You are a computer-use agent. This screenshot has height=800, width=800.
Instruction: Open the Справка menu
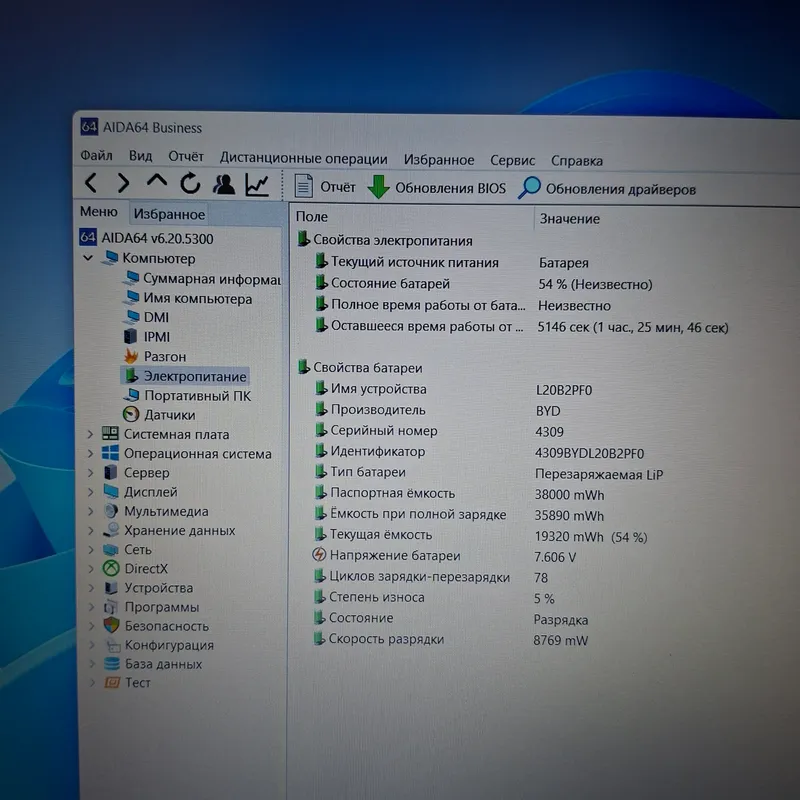[577, 161]
